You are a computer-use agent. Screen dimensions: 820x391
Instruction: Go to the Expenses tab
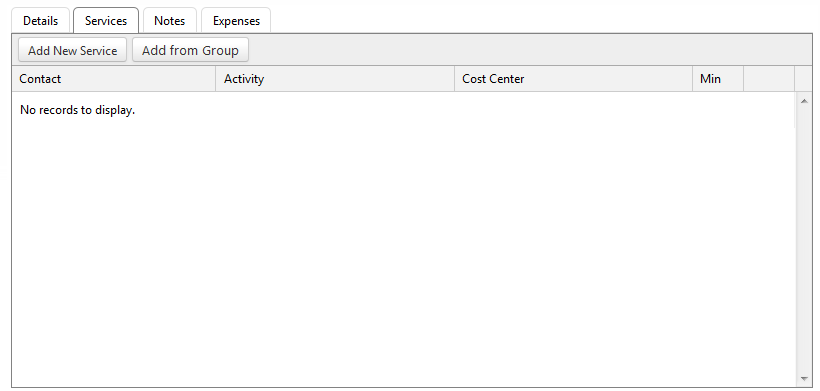click(236, 21)
